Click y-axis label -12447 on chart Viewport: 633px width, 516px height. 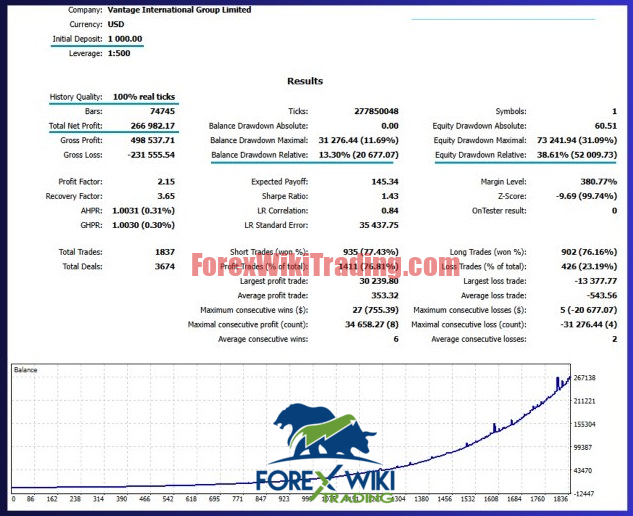click(x=583, y=494)
